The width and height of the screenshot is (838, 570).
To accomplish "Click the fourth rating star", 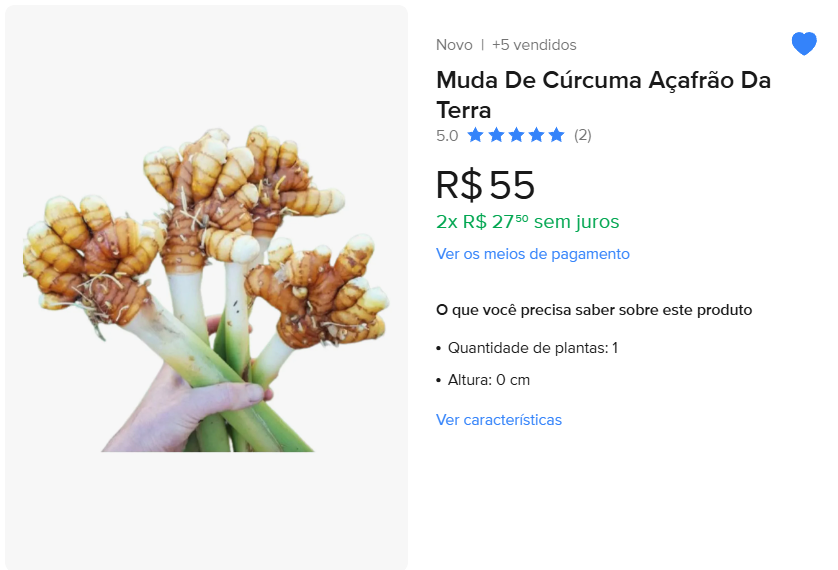I will click(536, 135).
